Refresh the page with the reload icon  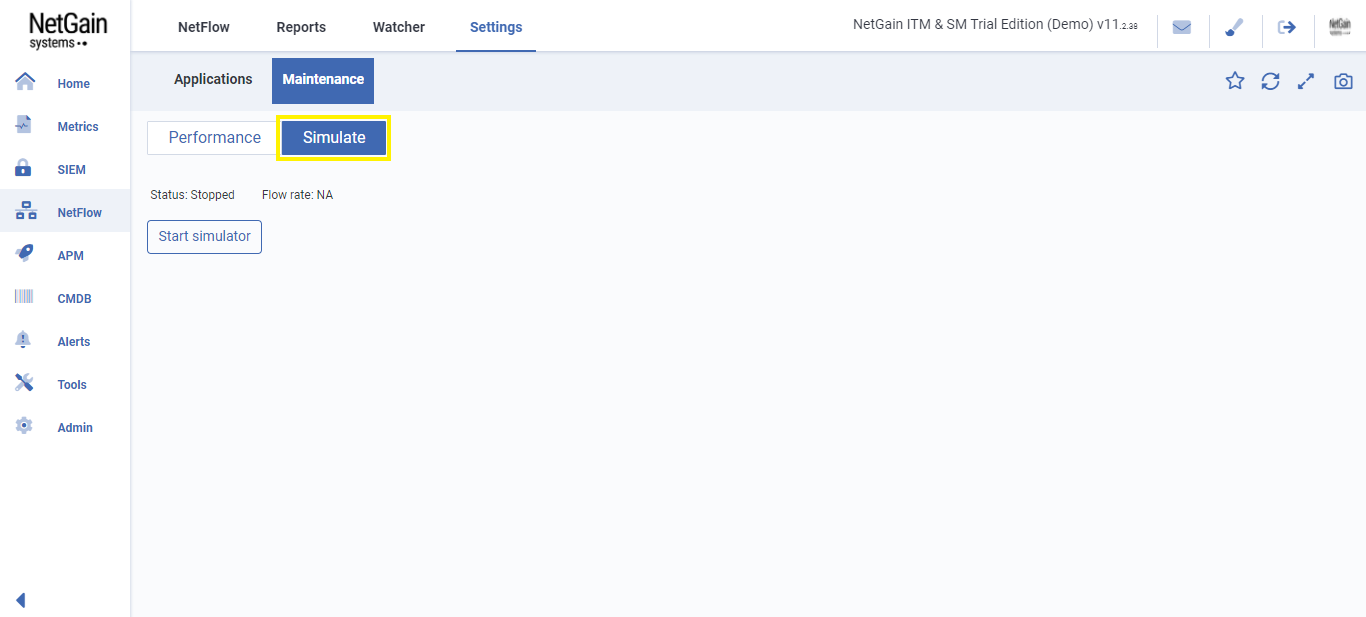click(1270, 81)
